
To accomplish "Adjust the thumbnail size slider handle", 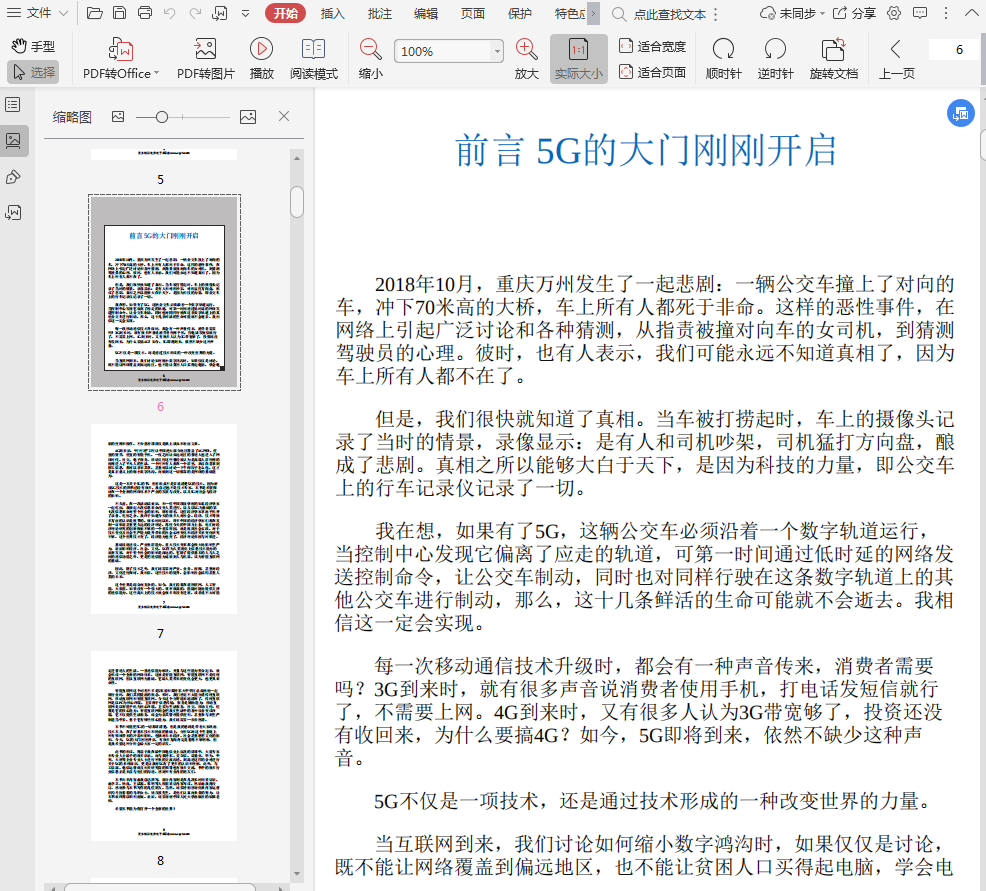I will [x=162, y=117].
